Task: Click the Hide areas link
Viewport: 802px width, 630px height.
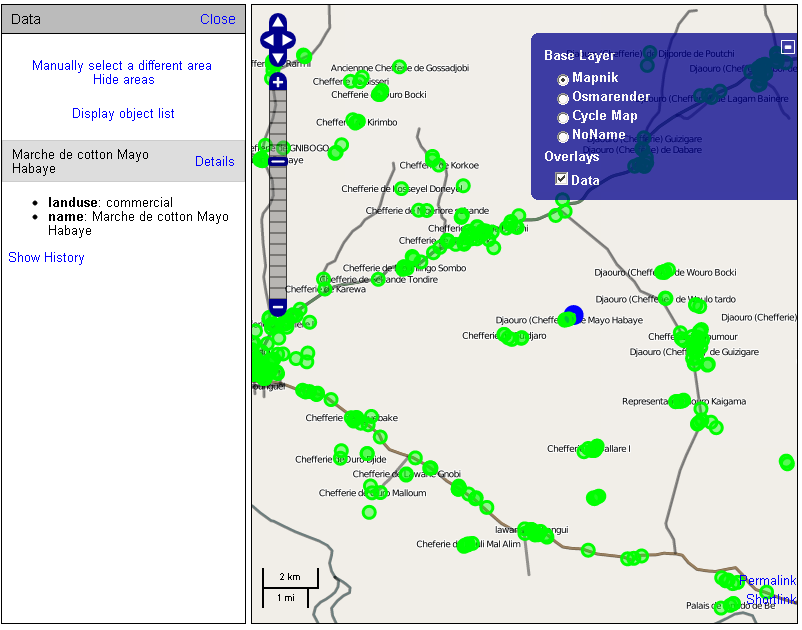Action: (x=123, y=80)
